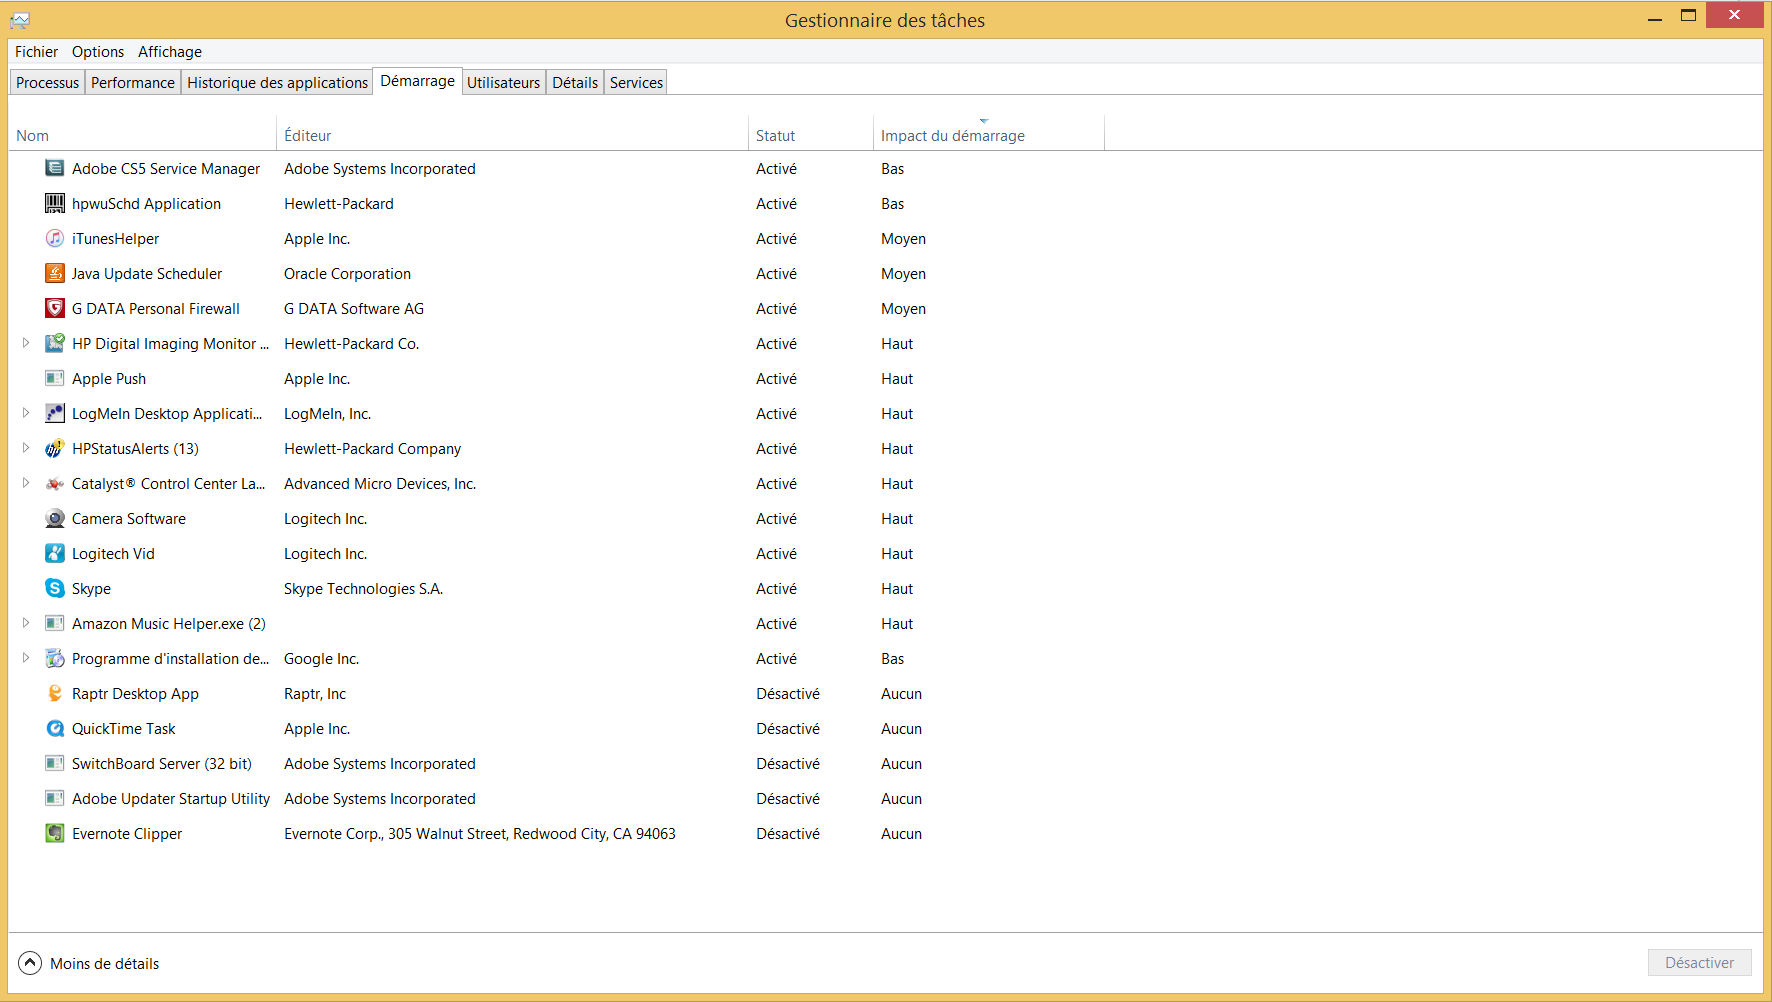Select Evernote Corp. address publisher text
Image resolution: width=1772 pixels, height=1002 pixels.
pos(480,833)
